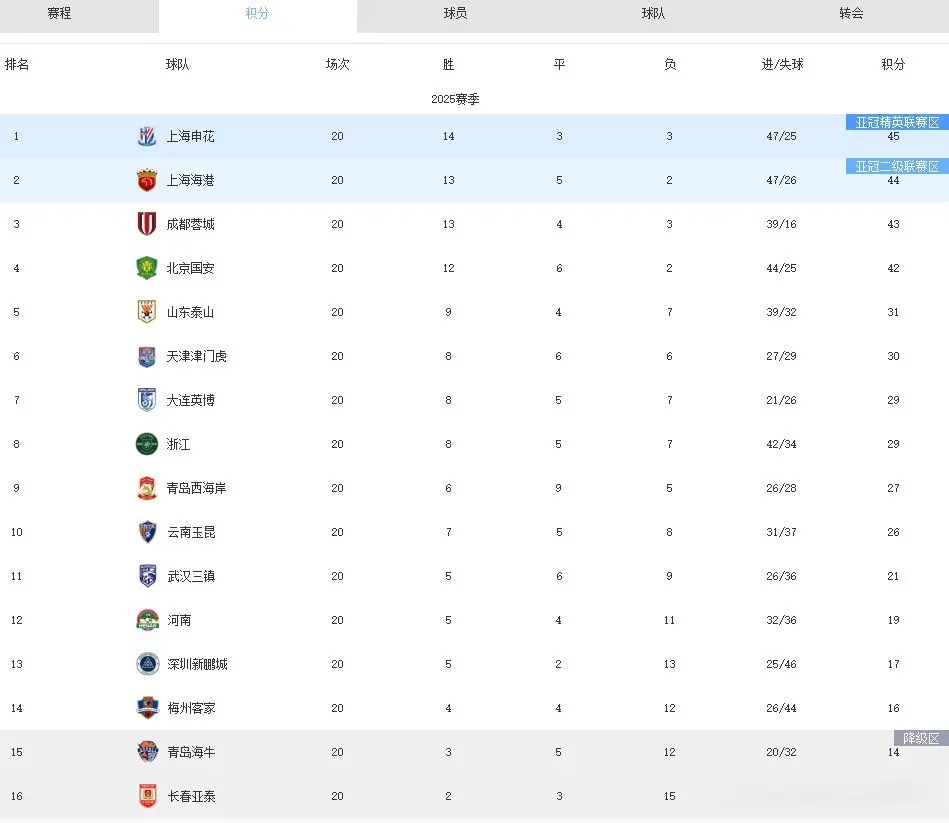Click the 浙江 club crest icon
Viewport: 949px width, 823px height.
[147, 445]
